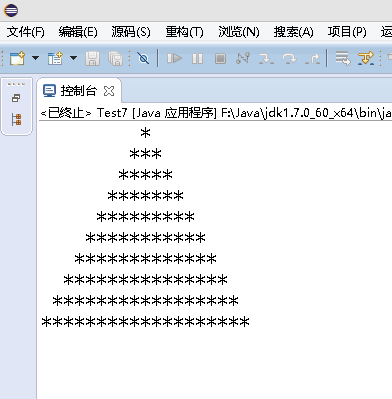This screenshot has width=392, height=399.
Task: Open the 文件(F) menu
Action: pos(25,32)
